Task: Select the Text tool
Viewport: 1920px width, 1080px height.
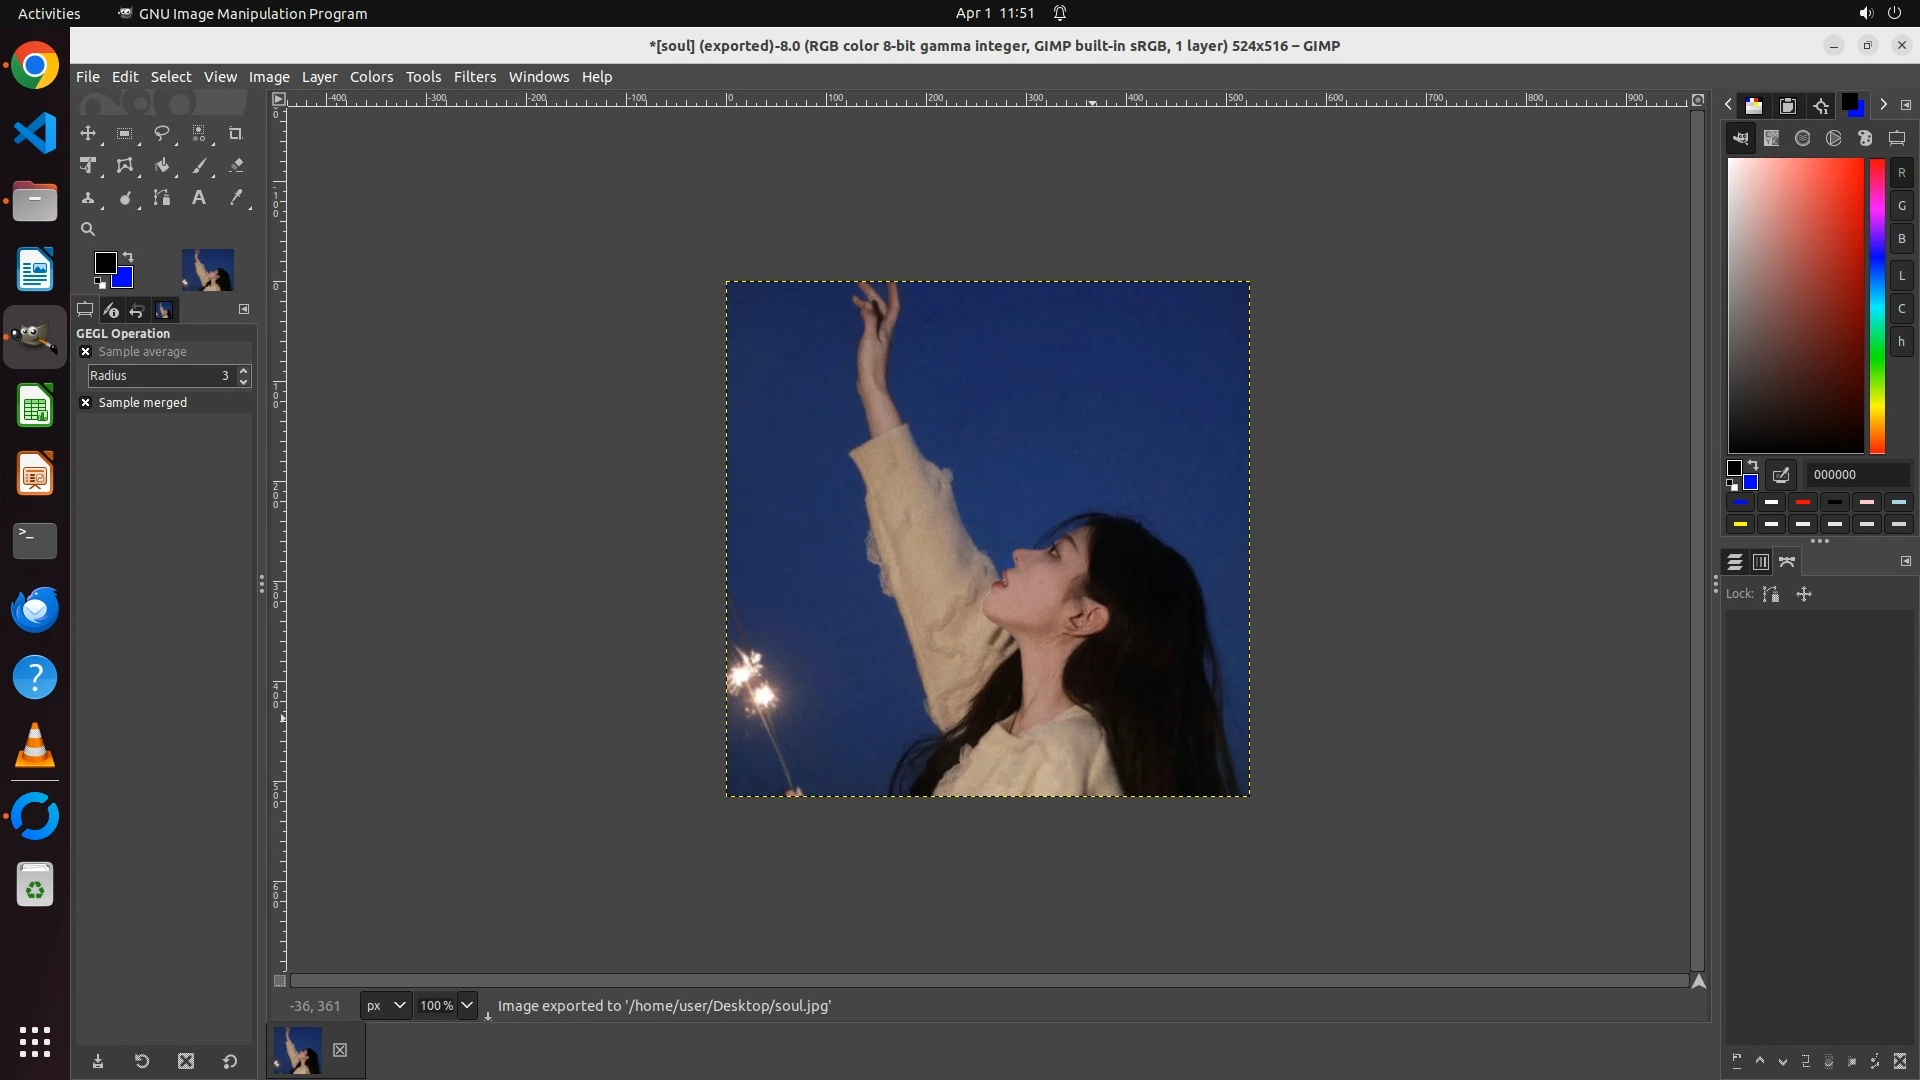Action: click(199, 198)
